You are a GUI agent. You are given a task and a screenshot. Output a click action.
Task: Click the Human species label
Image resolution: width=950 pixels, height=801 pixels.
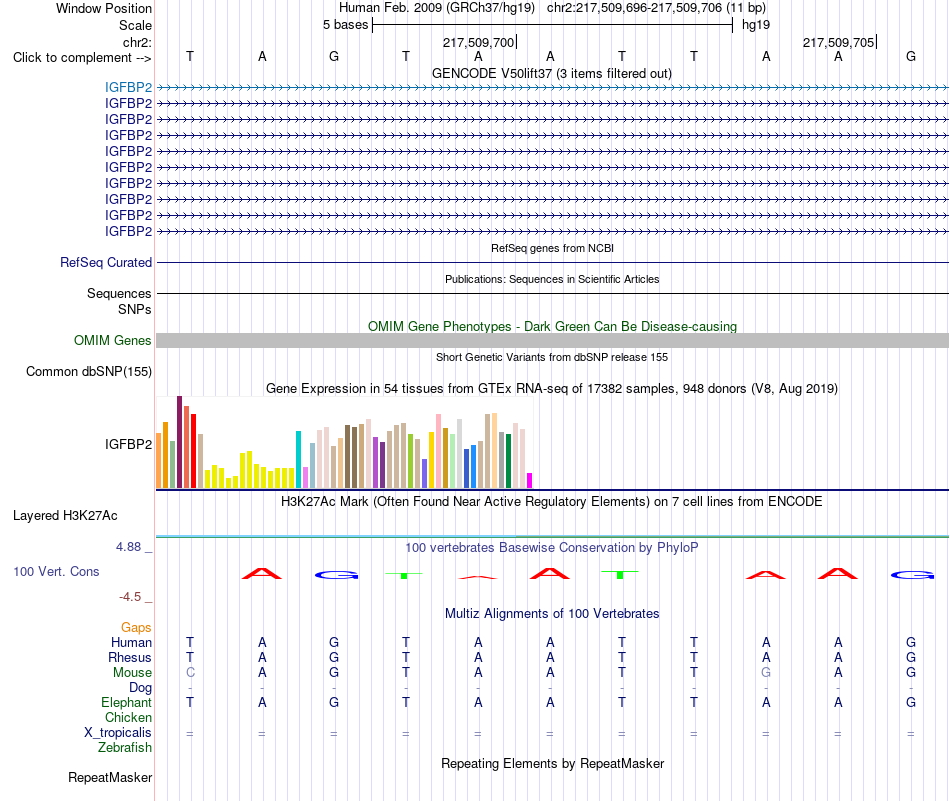(x=131, y=642)
